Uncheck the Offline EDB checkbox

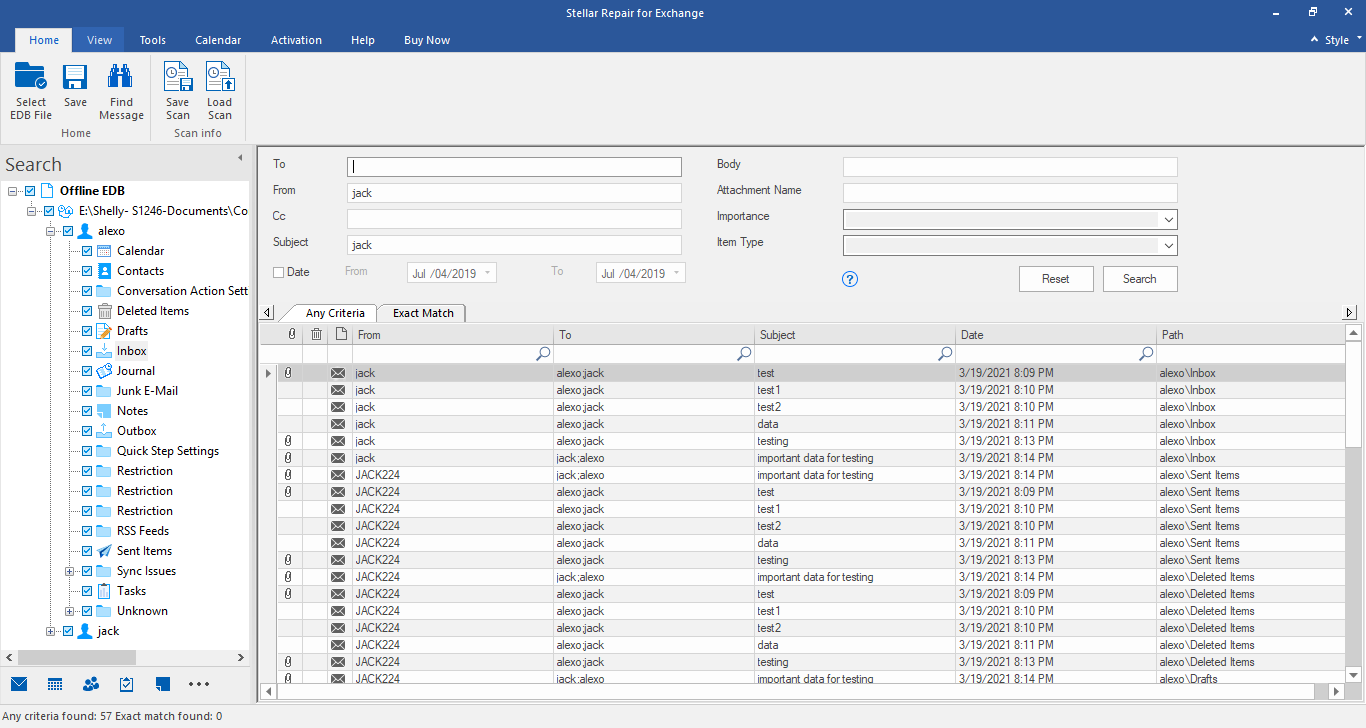(30, 191)
